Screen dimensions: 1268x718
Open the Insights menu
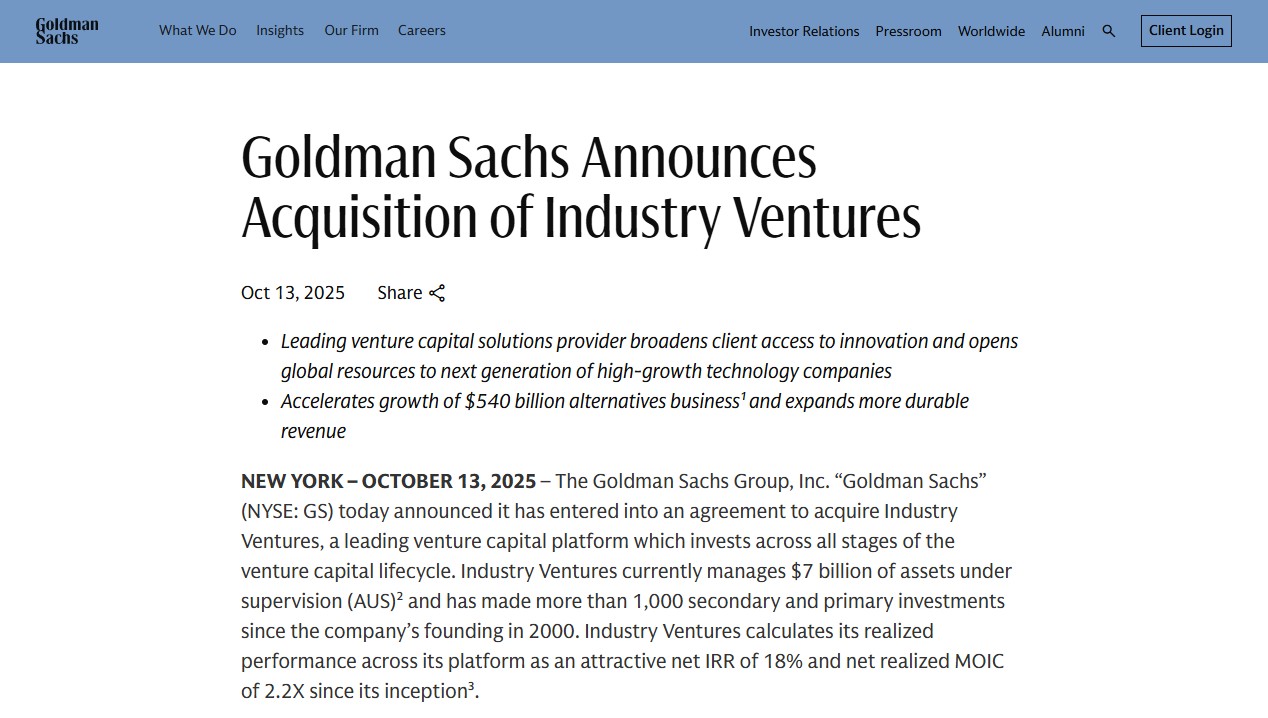point(280,31)
